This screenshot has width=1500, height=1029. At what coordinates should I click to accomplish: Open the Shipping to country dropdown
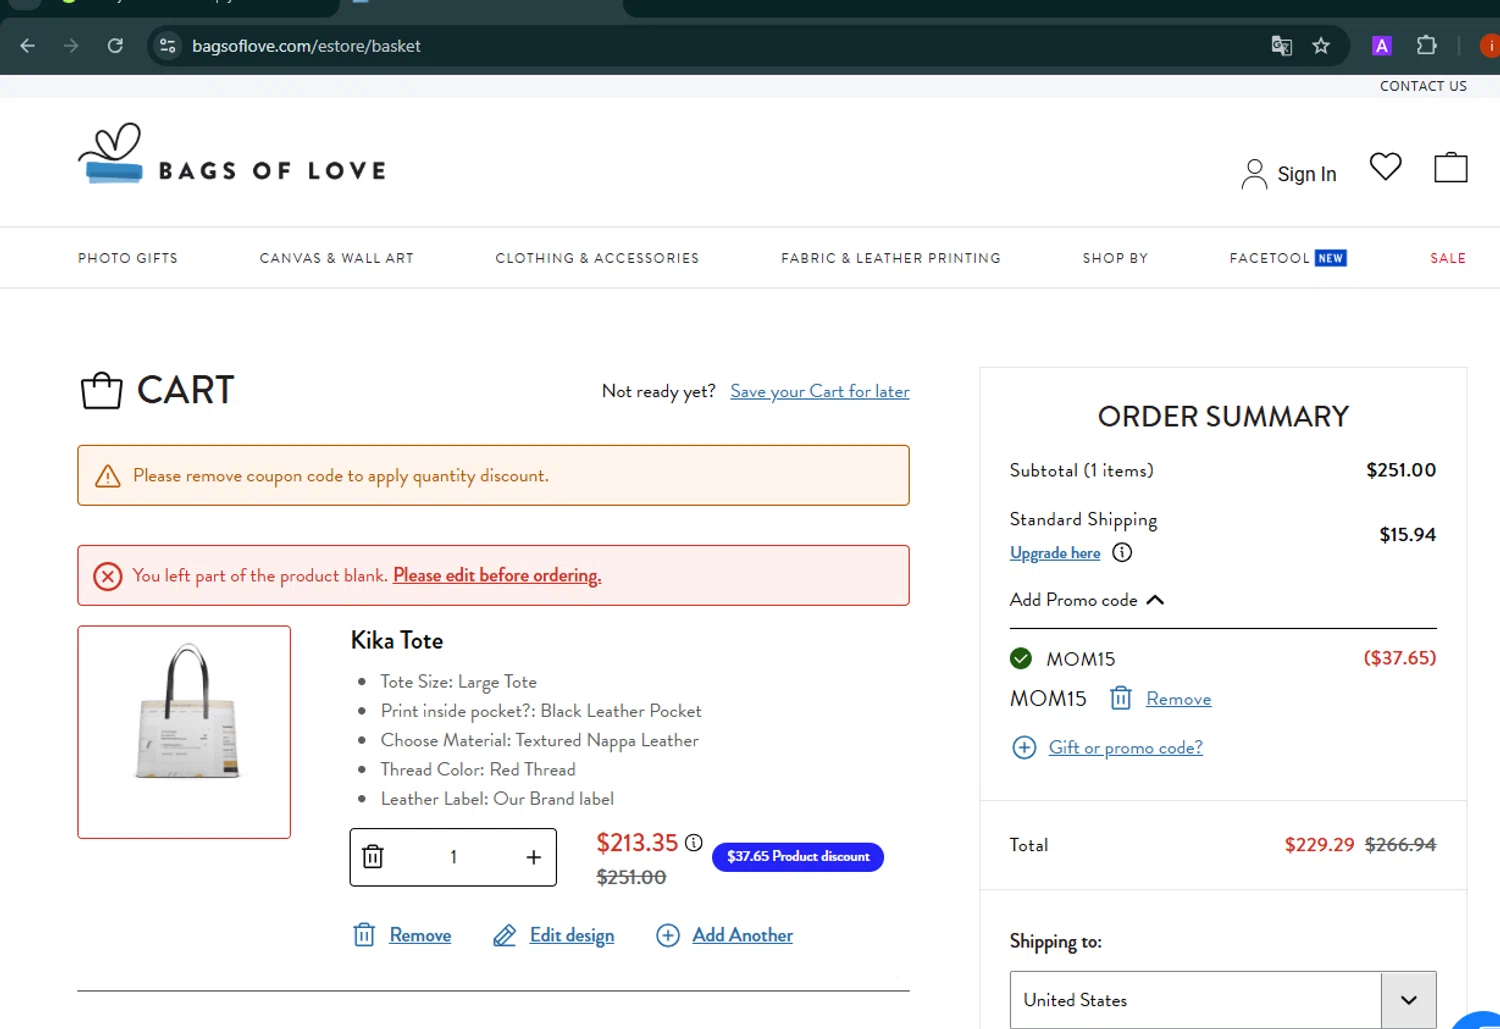(1222, 1000)
